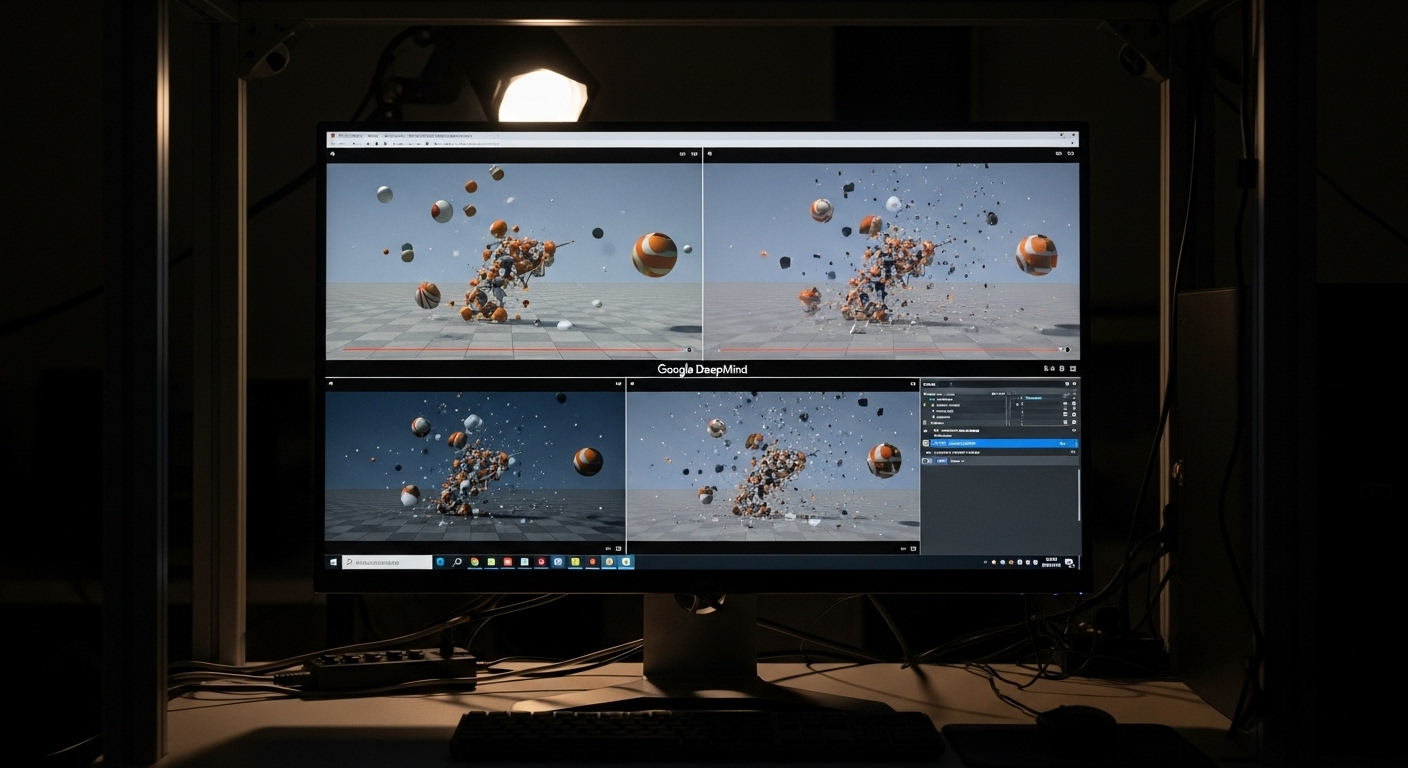Viewport: 1408px width, 768px height.
Task: Click the maximize icon of the upper-left simulation viewport
Action: pyautogui.click(x=695, y=154)
